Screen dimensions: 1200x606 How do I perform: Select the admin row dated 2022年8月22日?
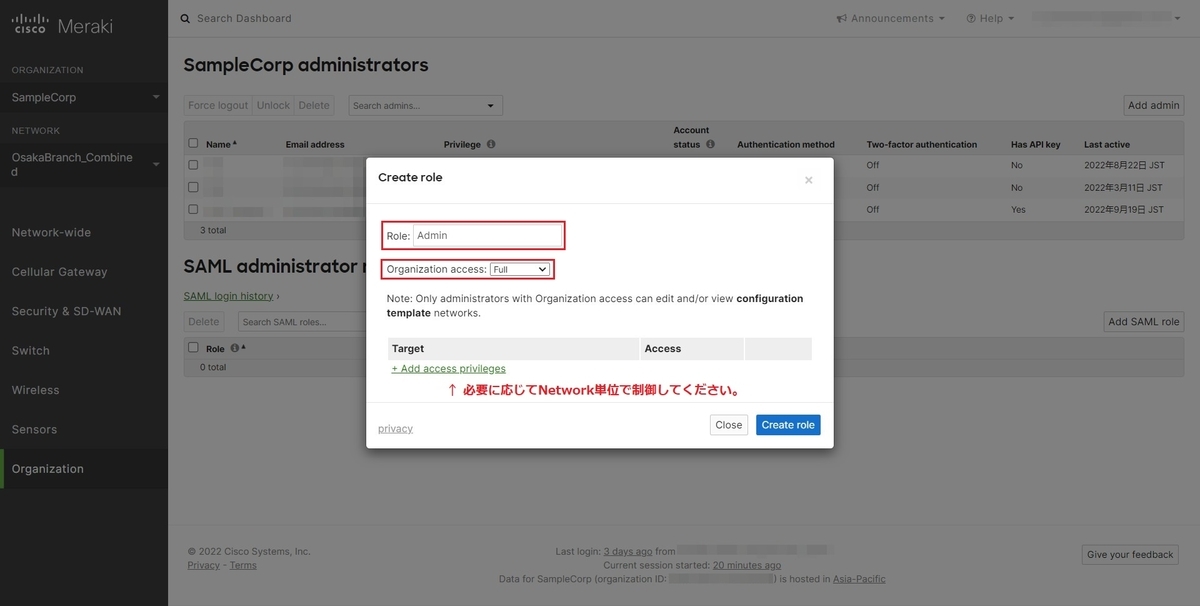point(193,165)
